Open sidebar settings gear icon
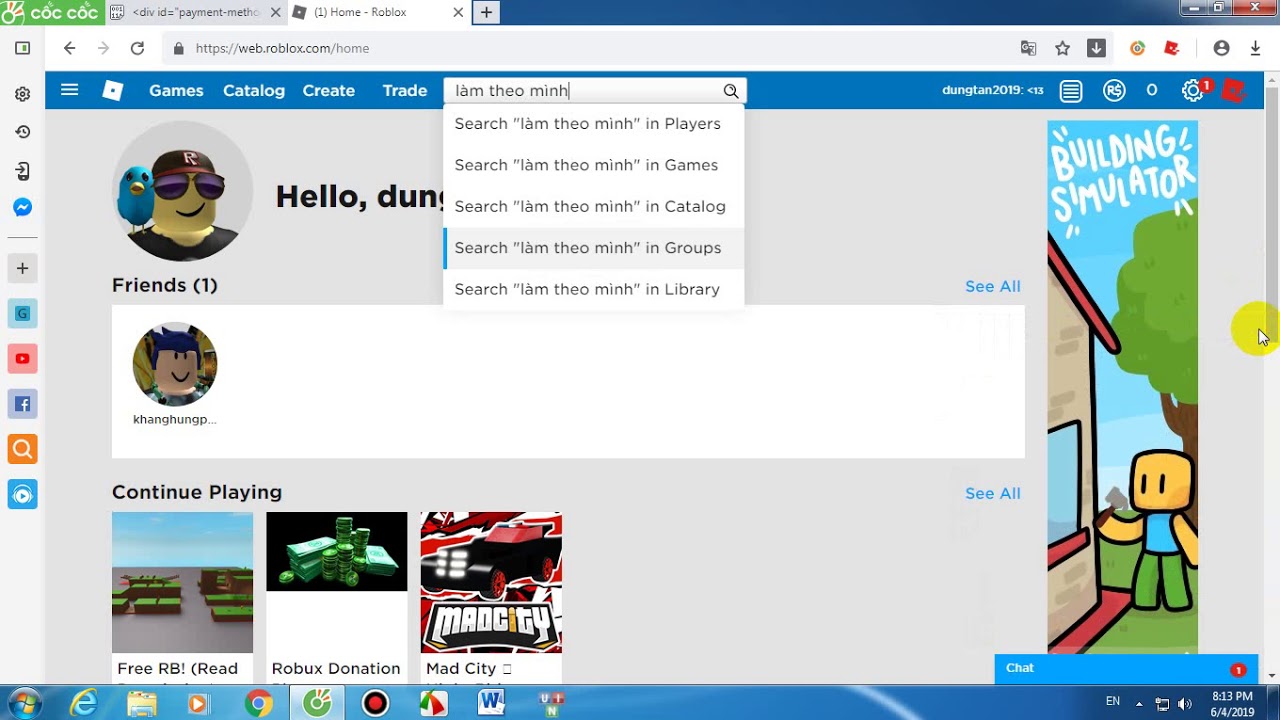 click(x=22, y=94)
